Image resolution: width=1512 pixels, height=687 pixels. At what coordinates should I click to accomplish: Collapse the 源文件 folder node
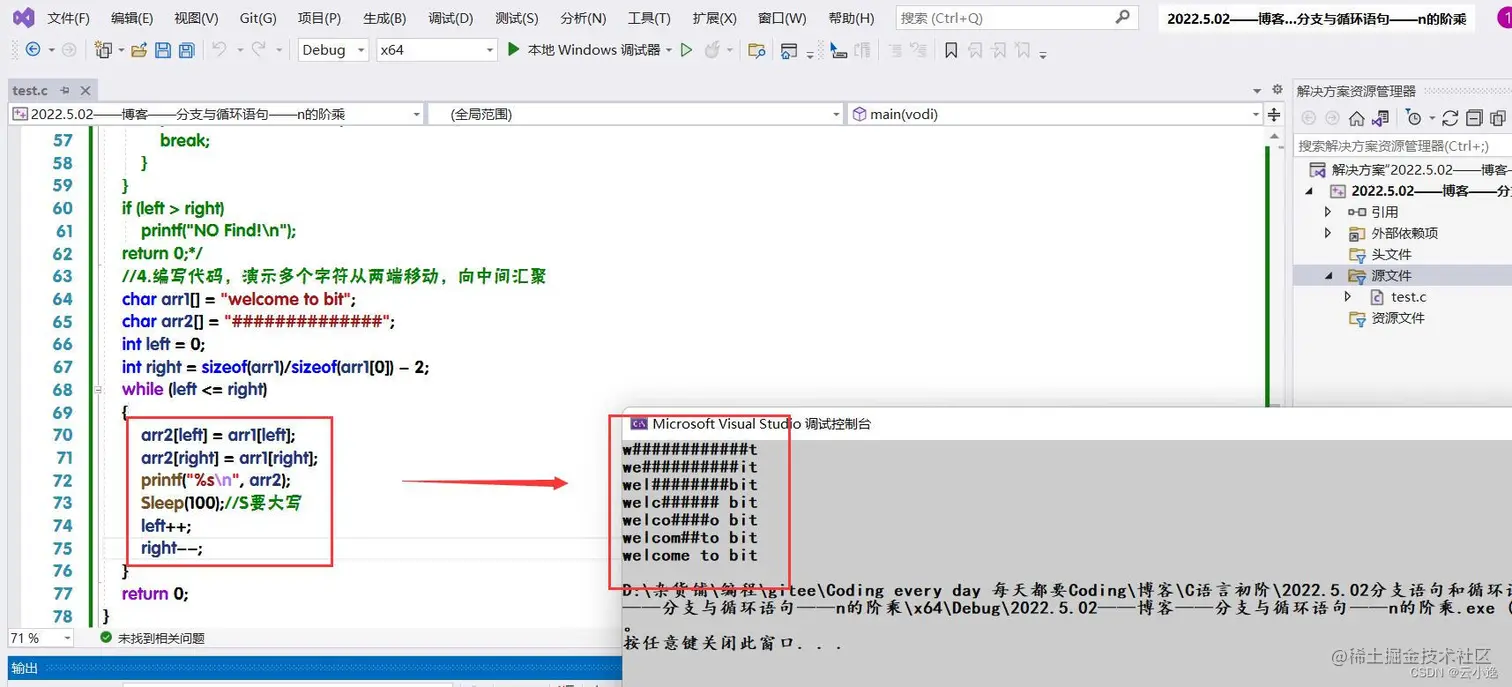1329,275
